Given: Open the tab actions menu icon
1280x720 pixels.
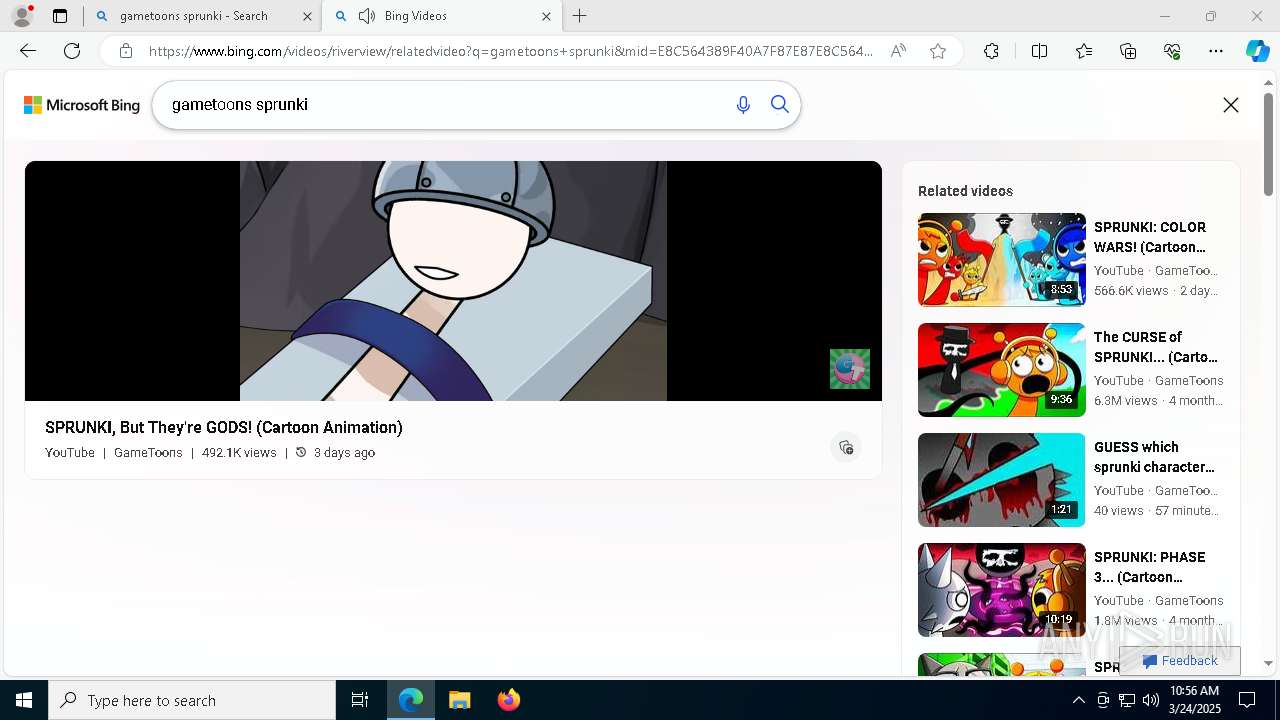Looking at the screenshot, I should pos(60,16).
